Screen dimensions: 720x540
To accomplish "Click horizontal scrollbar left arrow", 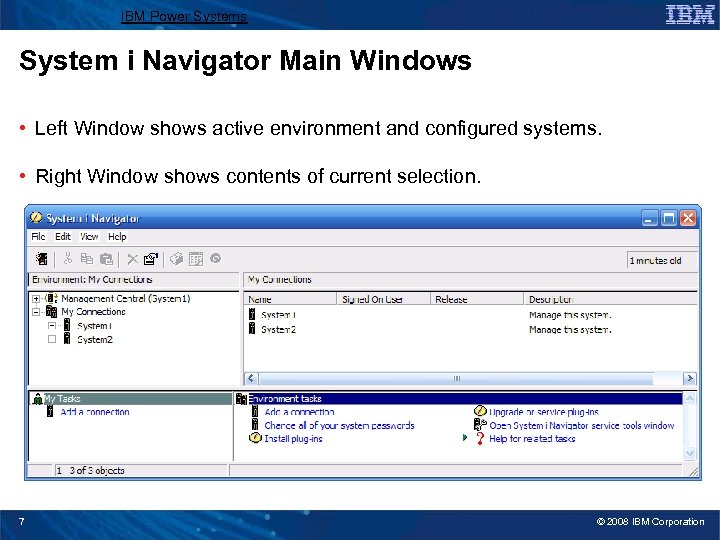I will coord(251,378).
